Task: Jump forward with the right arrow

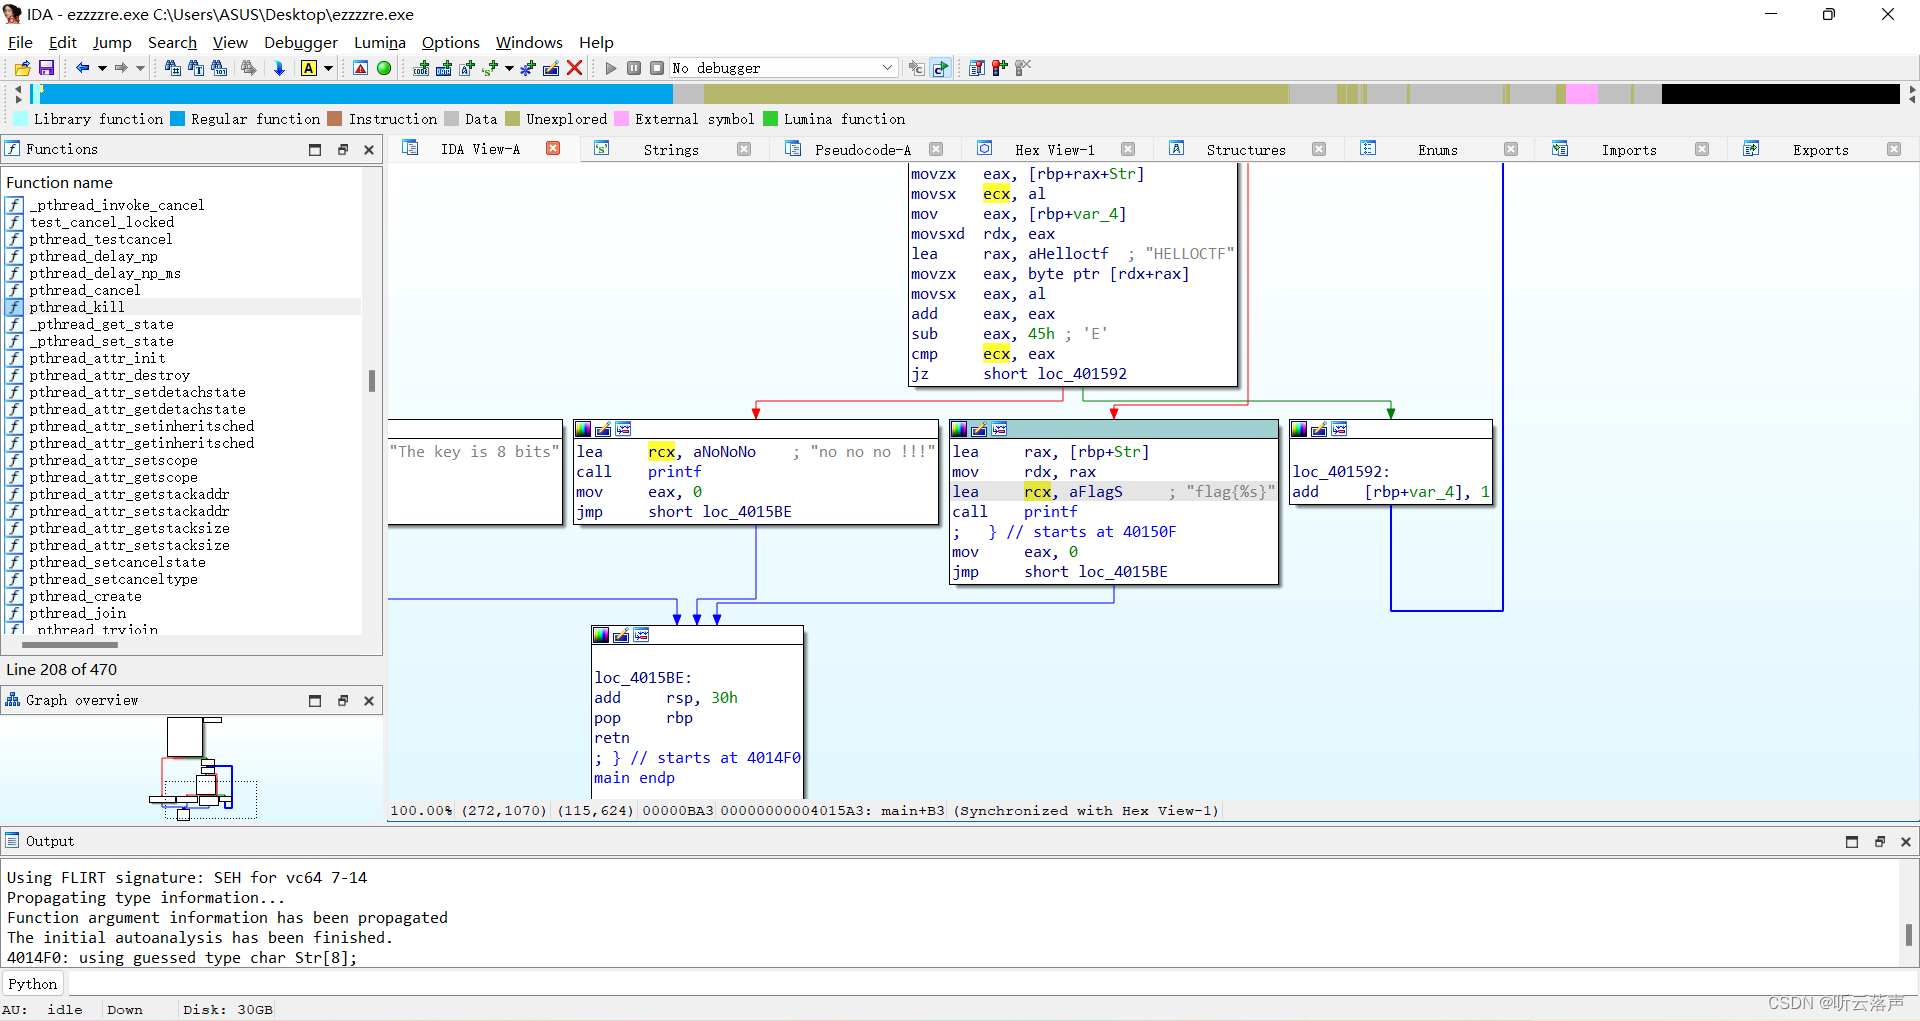Action: pyautogui.click(x=121, y=68)
